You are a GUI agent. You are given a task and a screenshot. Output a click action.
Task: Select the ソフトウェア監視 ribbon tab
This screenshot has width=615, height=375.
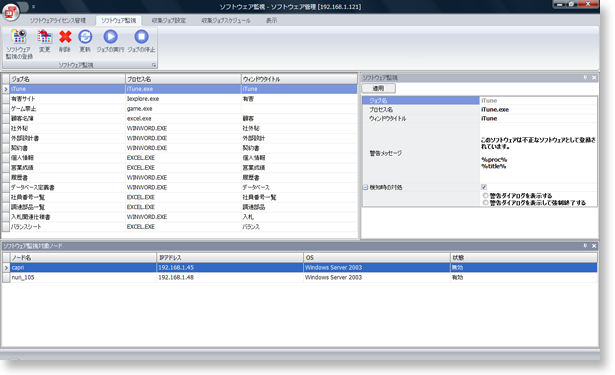point(118,20)
